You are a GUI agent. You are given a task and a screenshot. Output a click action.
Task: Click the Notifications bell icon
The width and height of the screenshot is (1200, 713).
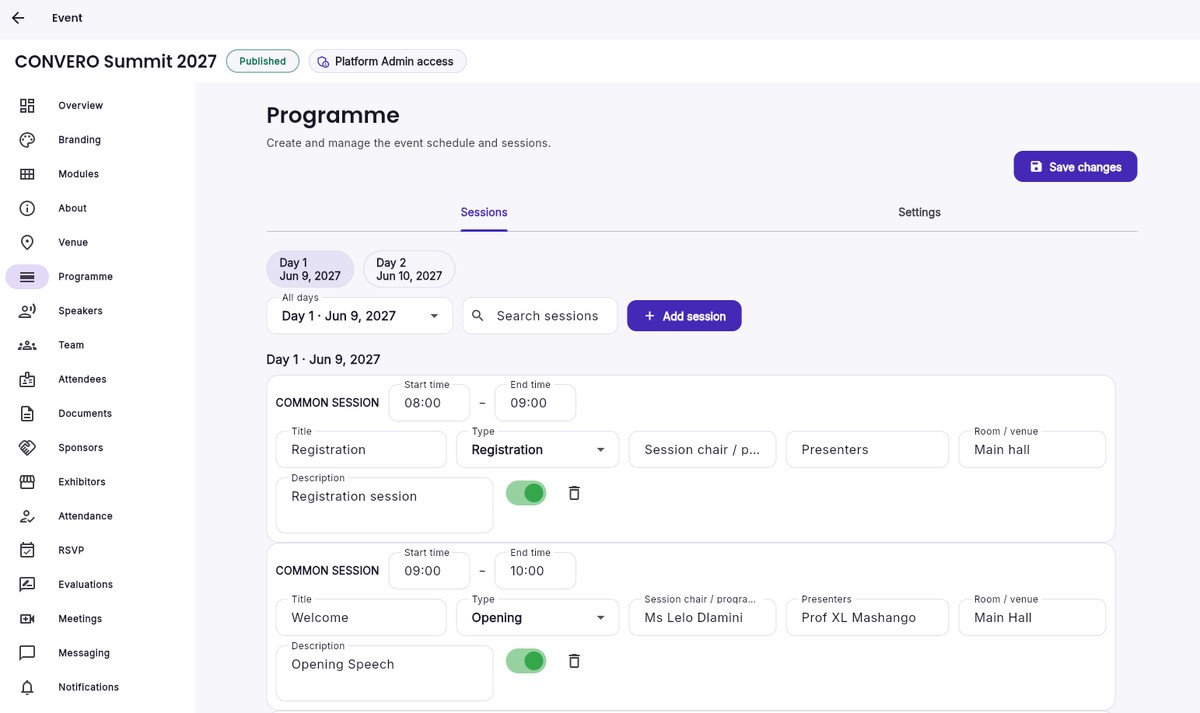coord(27,687)
